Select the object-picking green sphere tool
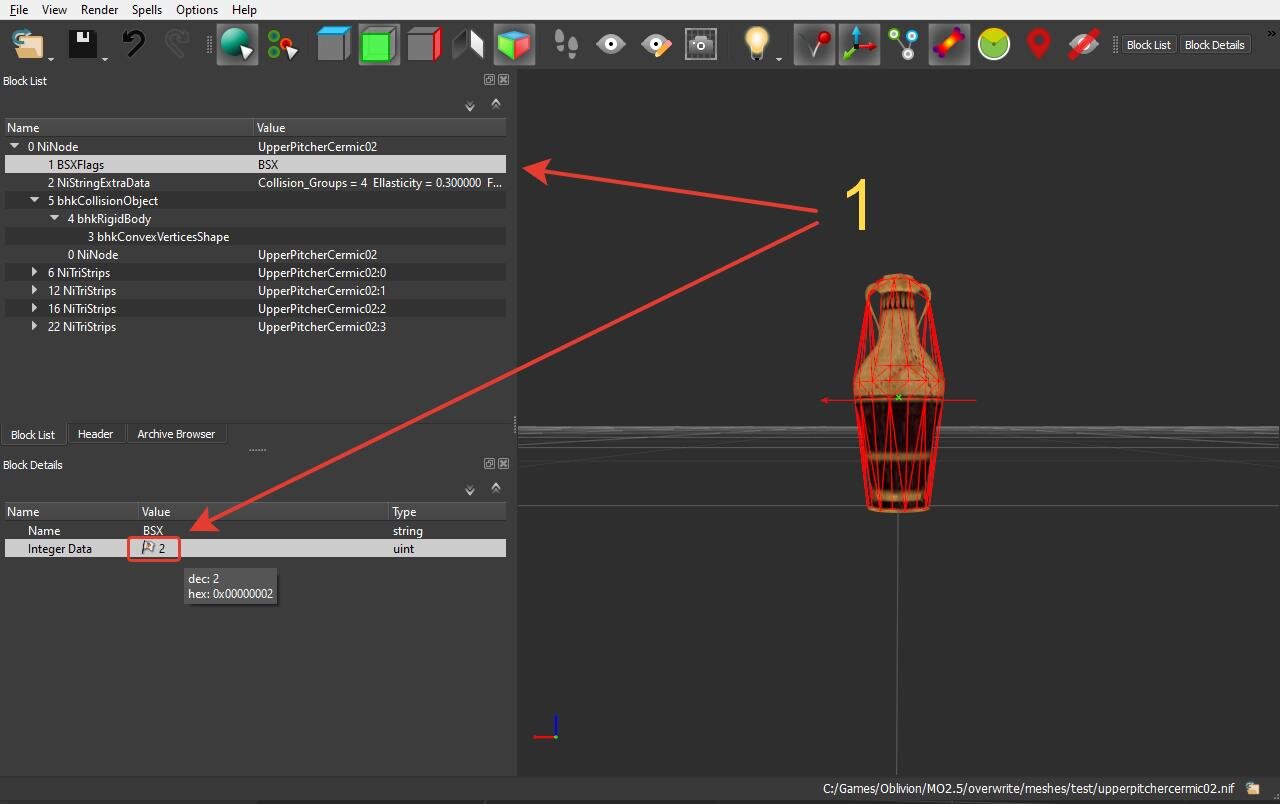 tap(237, 45)
